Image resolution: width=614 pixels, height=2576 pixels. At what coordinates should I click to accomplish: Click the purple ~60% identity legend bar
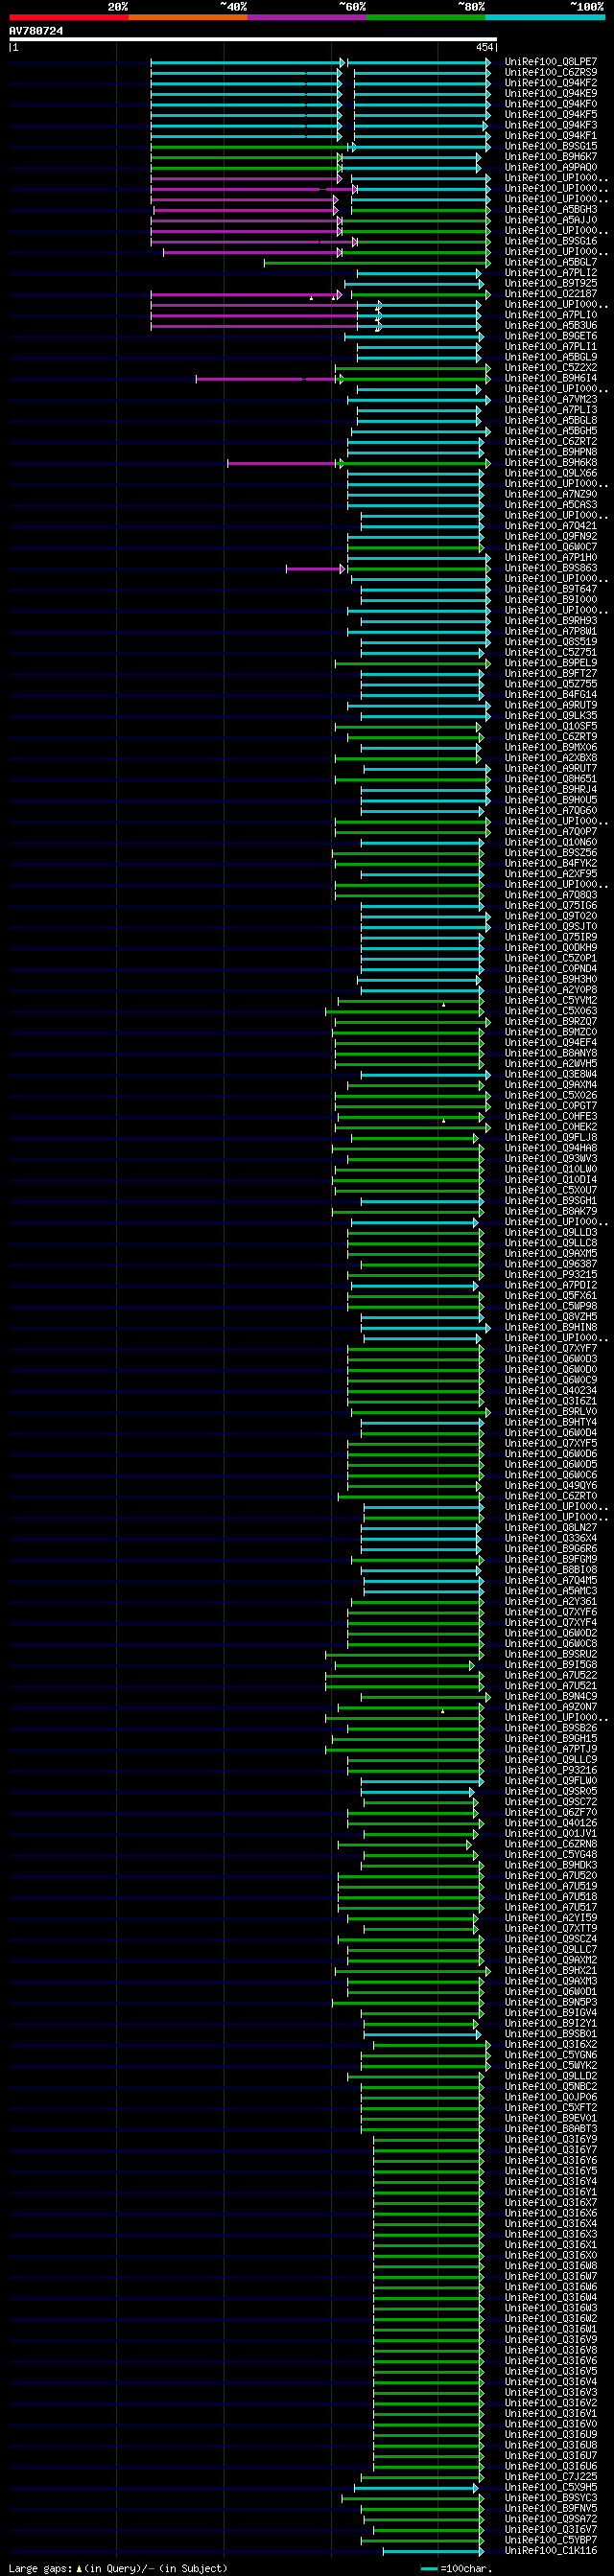(307, 17)
